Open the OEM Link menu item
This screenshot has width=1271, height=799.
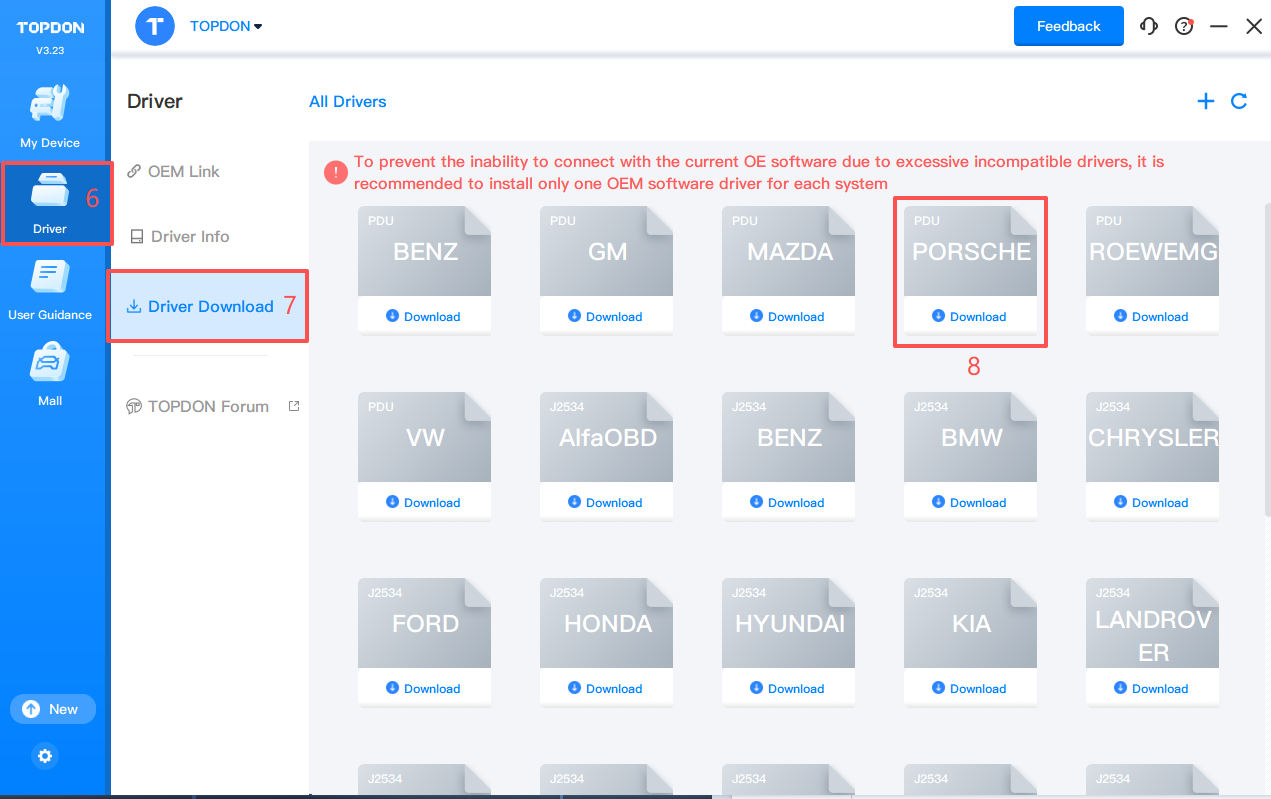pyautogui.click(x=183, y=171)
